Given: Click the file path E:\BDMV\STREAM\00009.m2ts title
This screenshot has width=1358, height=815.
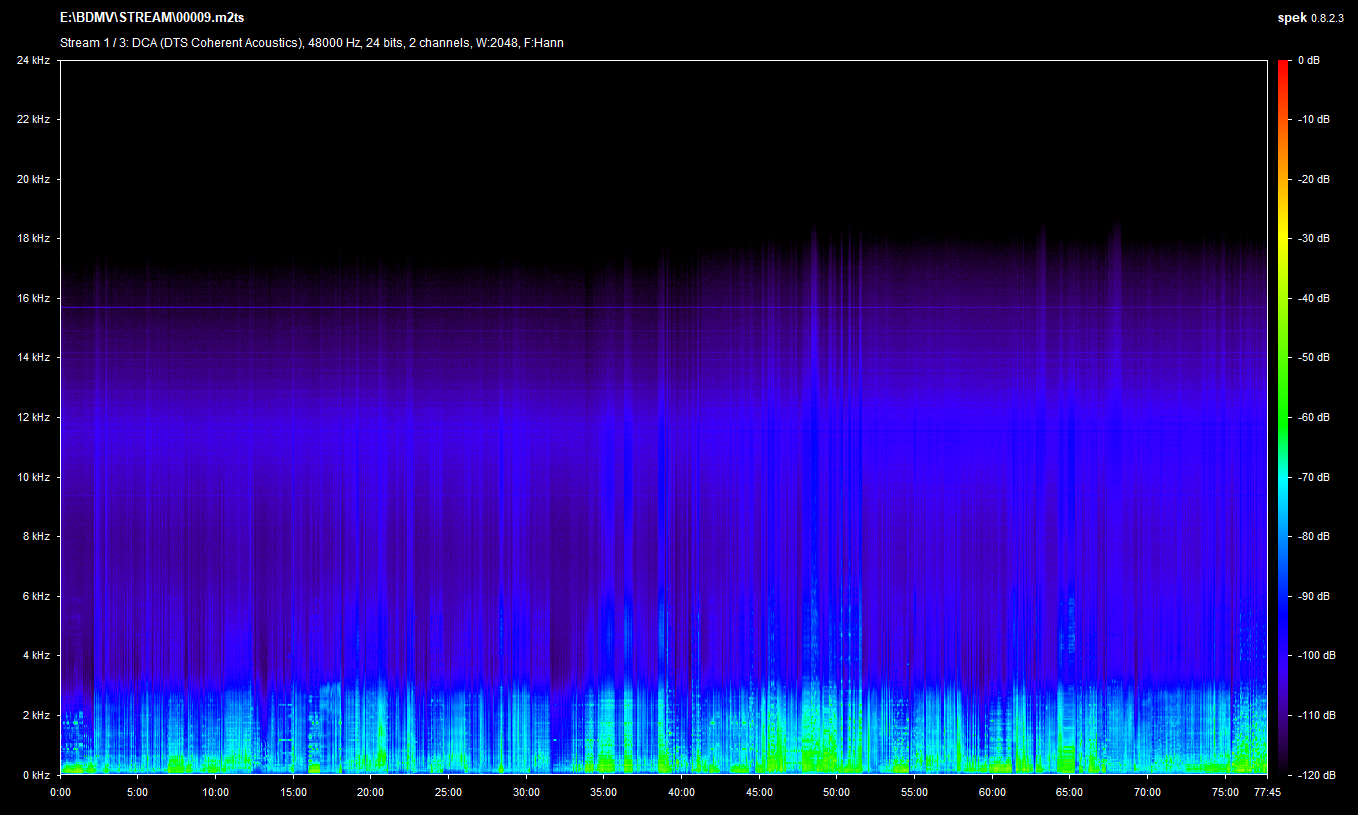Looking at the screenshot, I should [x=152, y=18].
